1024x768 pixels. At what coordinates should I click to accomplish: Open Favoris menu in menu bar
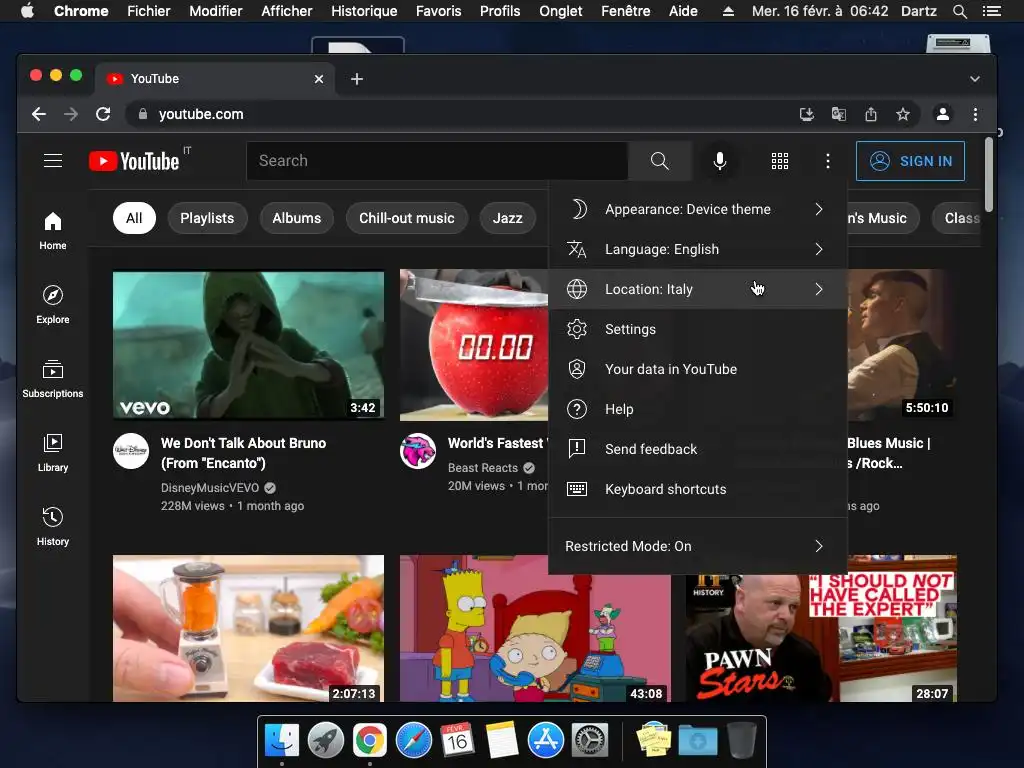click(x=438, y=11)
